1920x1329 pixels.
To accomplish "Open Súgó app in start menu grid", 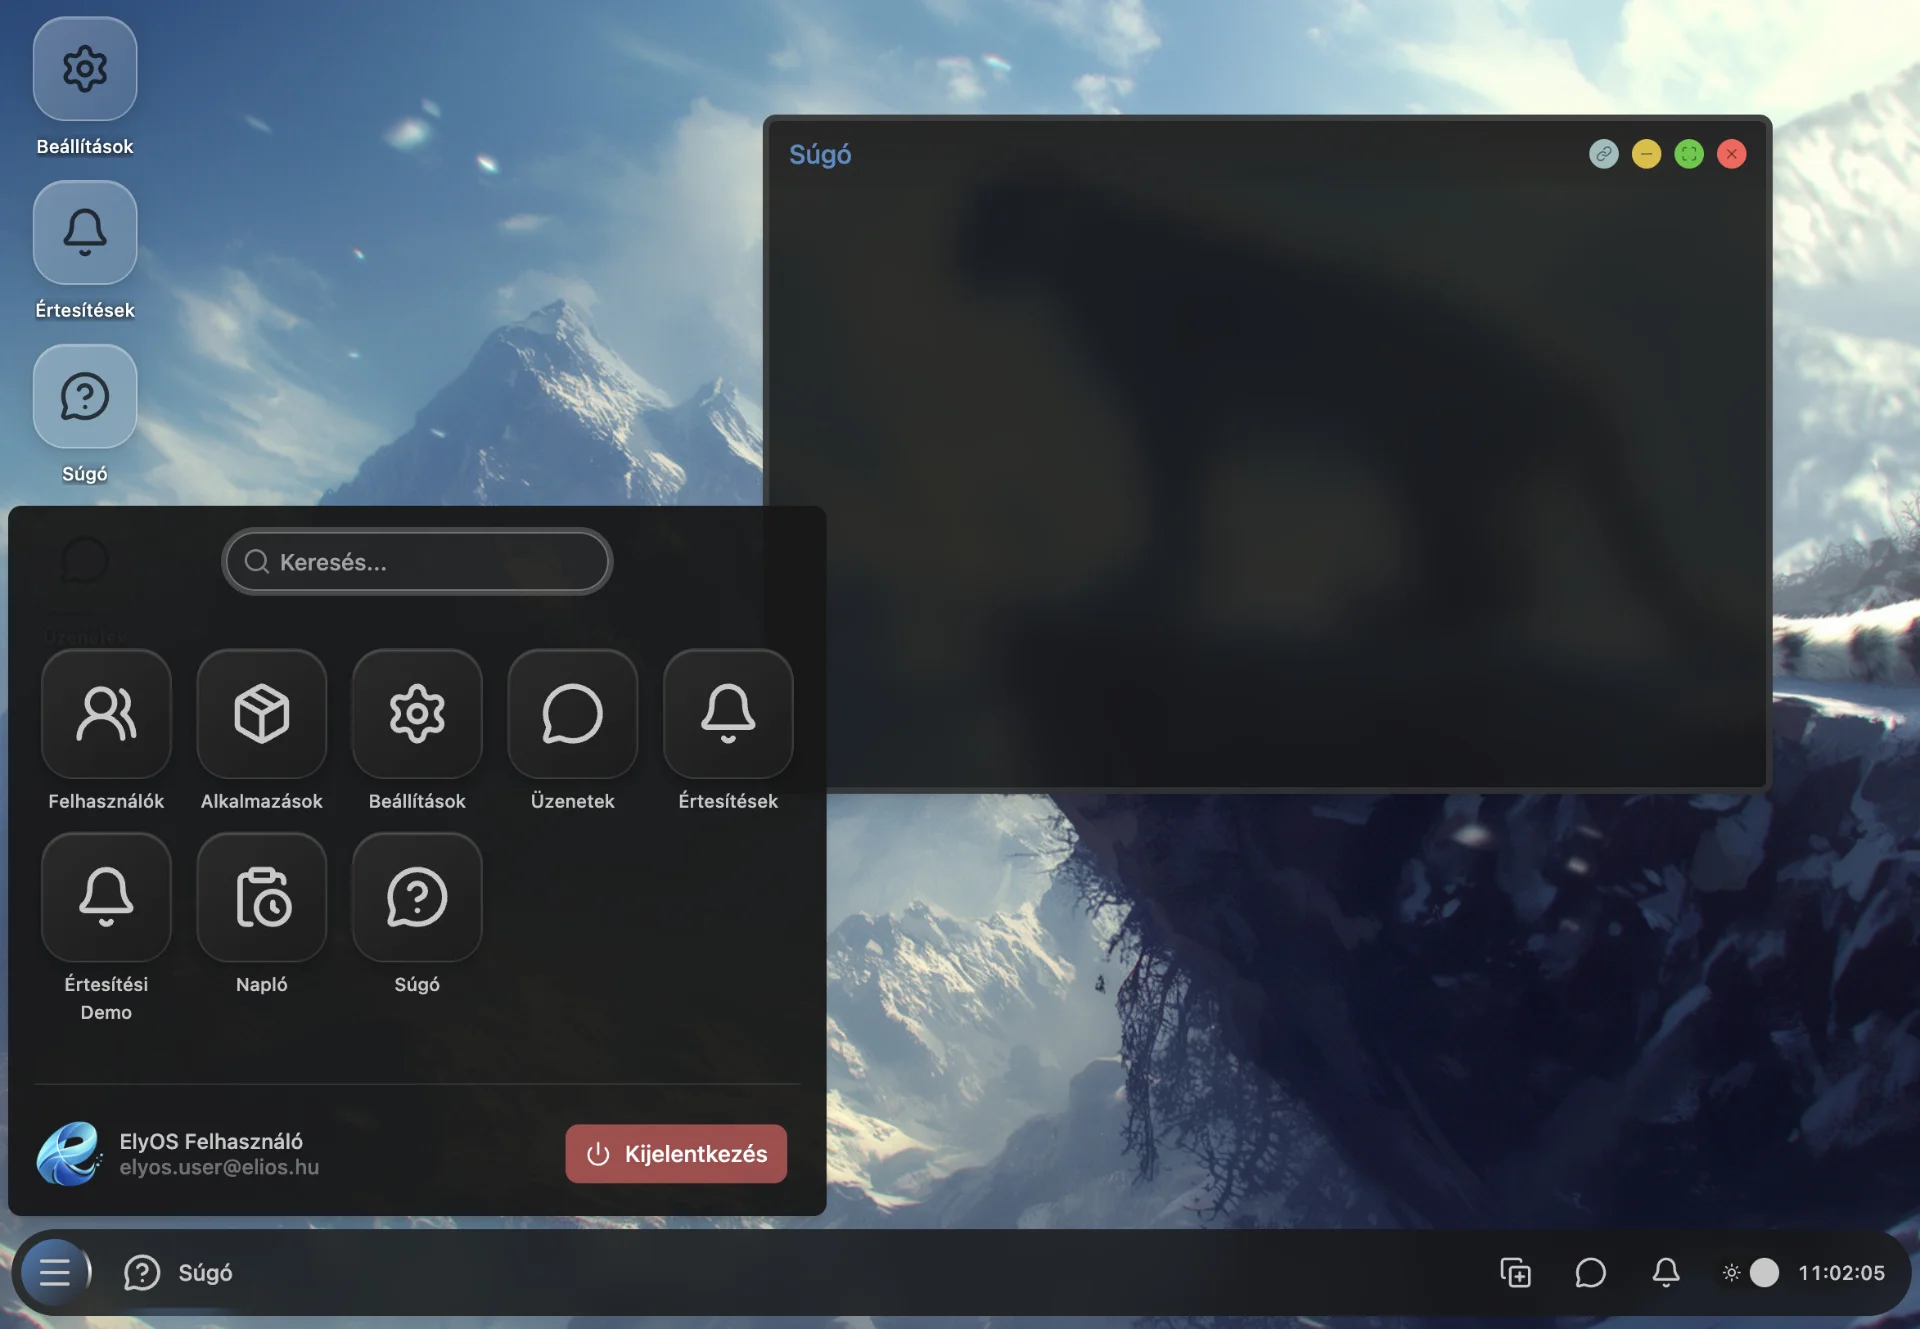I will (417, 897).
